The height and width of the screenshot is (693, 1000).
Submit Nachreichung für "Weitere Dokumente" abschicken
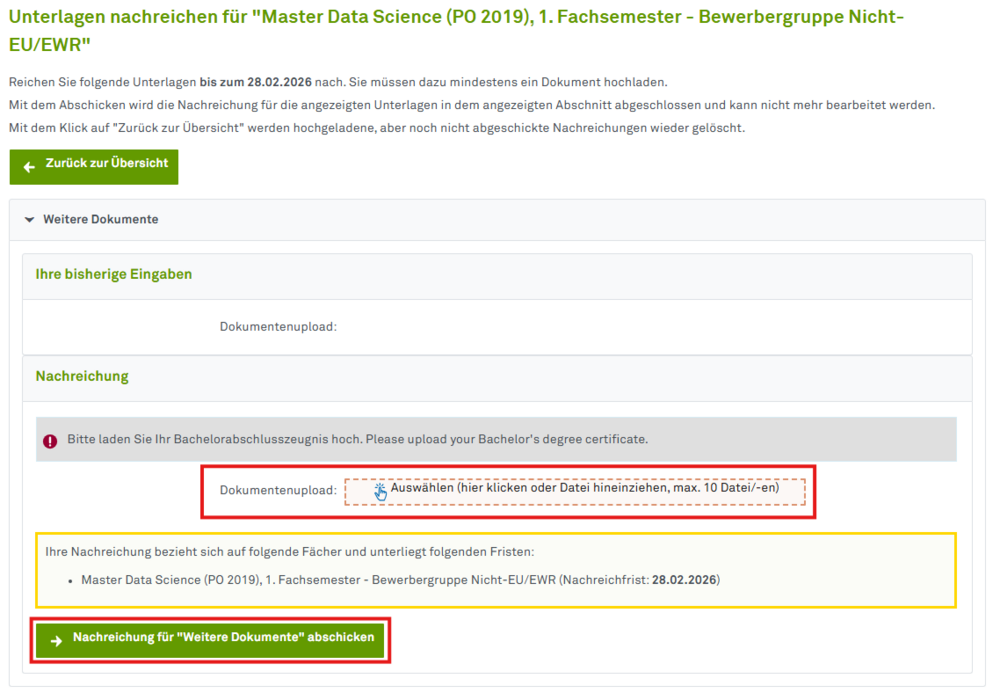223,638
